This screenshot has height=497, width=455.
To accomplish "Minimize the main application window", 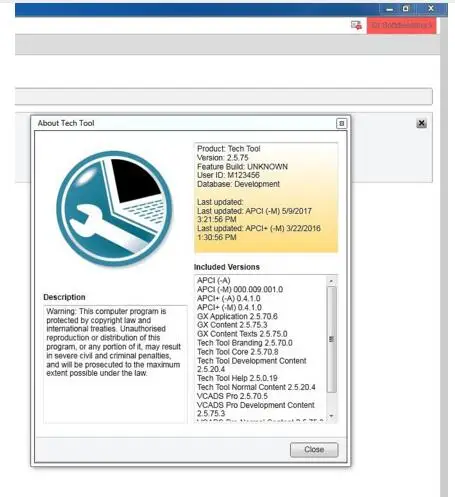I will (389, 9).
